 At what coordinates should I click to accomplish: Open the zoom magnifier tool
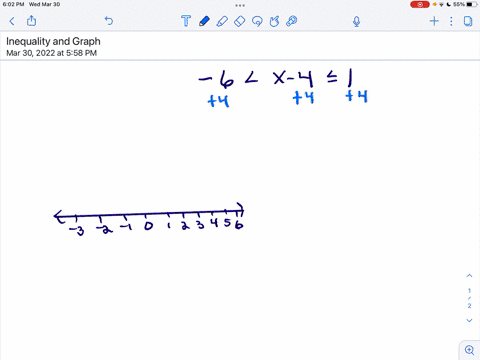click(469, 350)
